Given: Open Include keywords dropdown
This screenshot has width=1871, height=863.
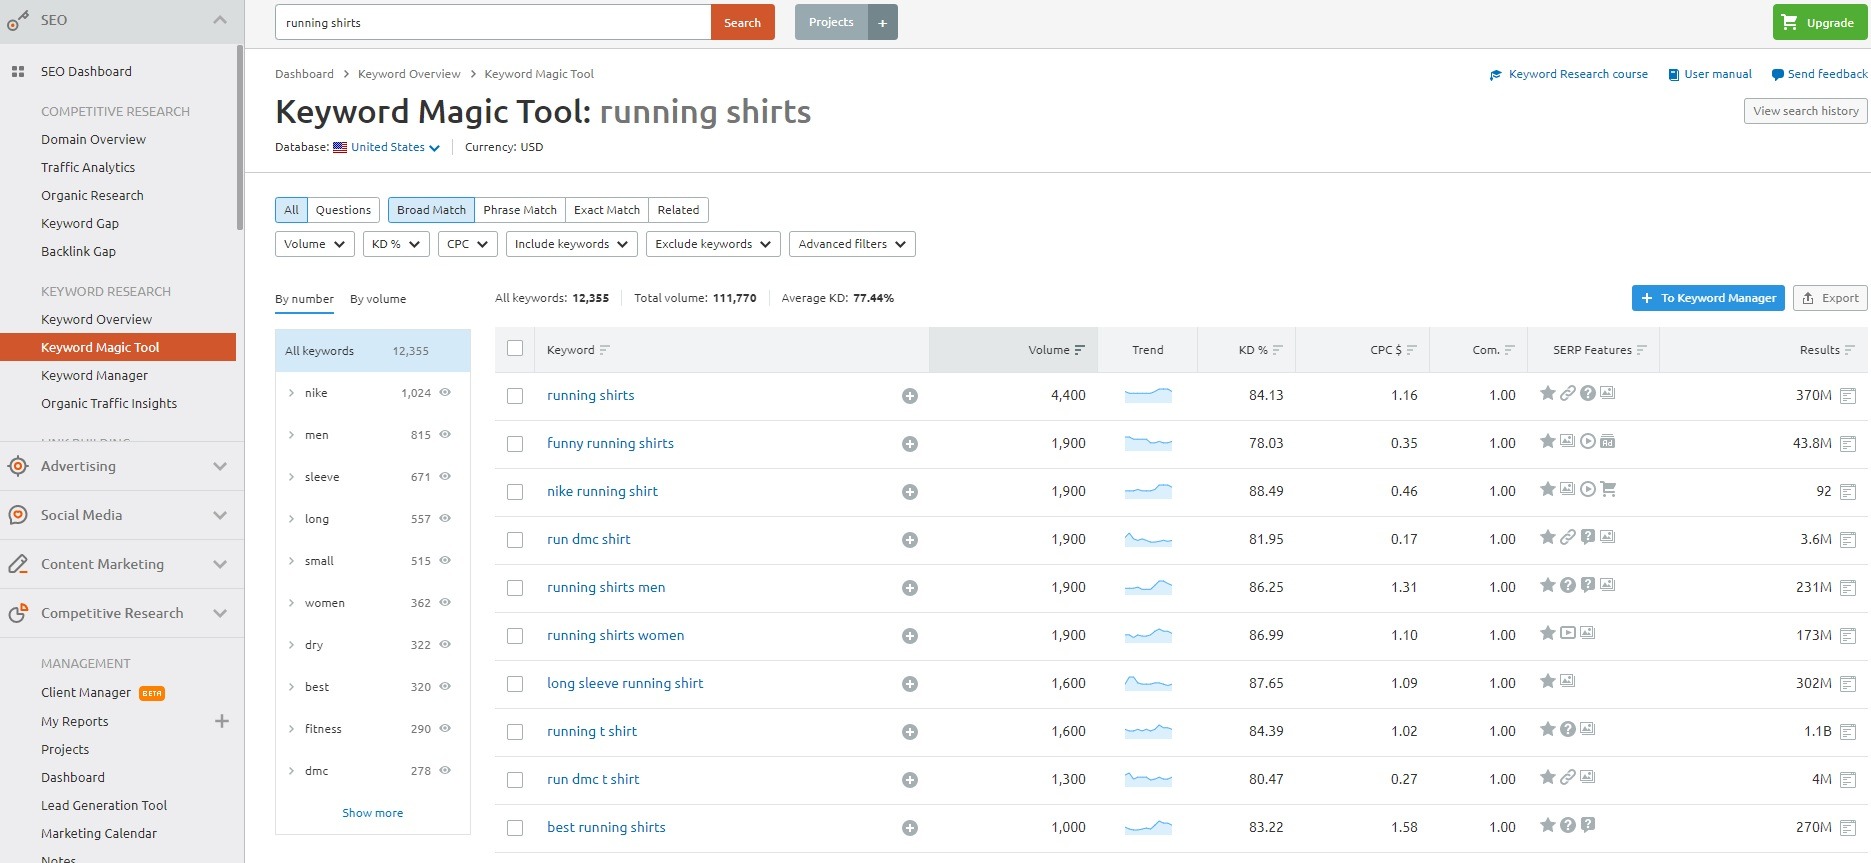Looking at the screenshot, I should (x=572, y=244).
